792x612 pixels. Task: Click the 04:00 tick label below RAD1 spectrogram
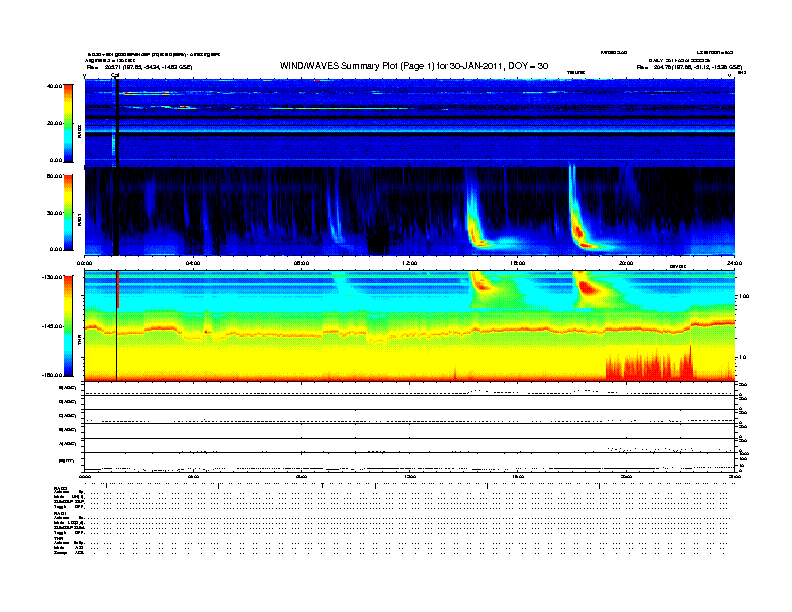pyautogui.click(x=192, y=263)
